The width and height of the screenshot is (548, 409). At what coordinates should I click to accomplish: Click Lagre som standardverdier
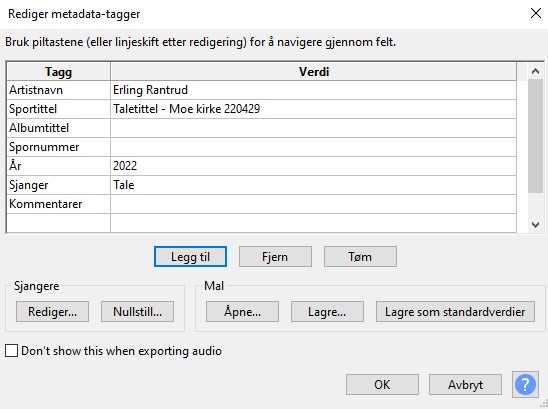coord(455,311)
